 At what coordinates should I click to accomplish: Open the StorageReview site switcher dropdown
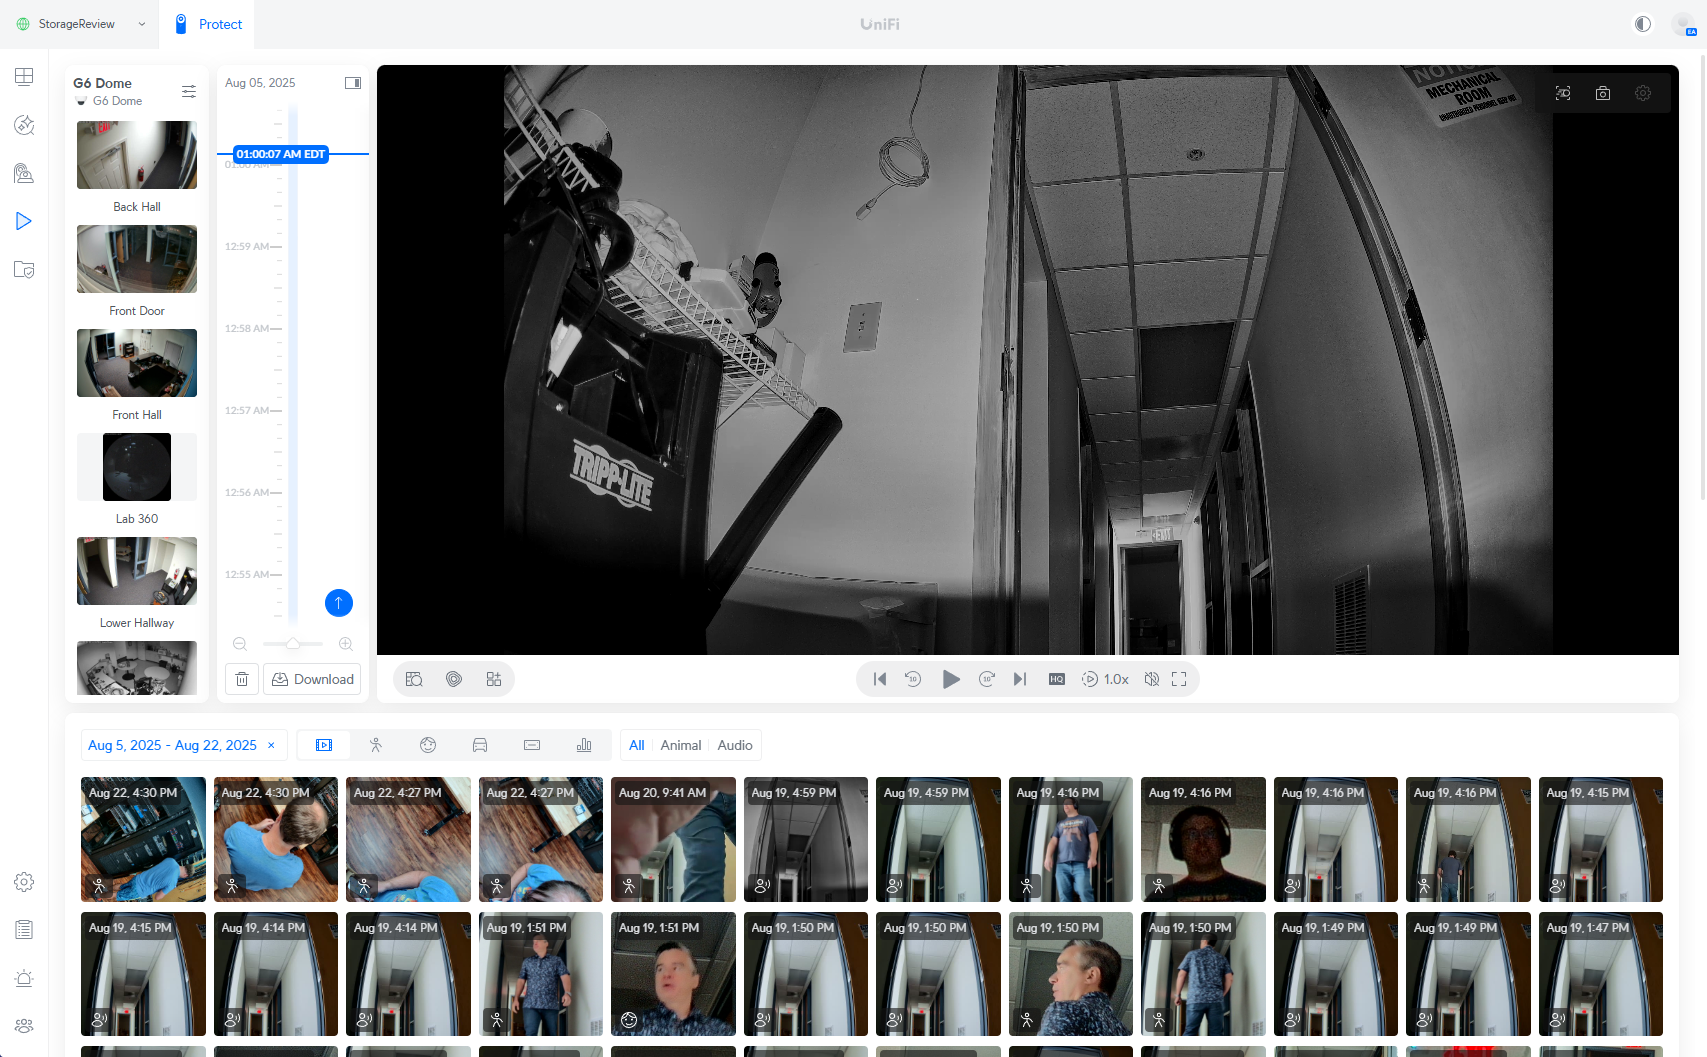pyautogui.click(x=81, y=24)
